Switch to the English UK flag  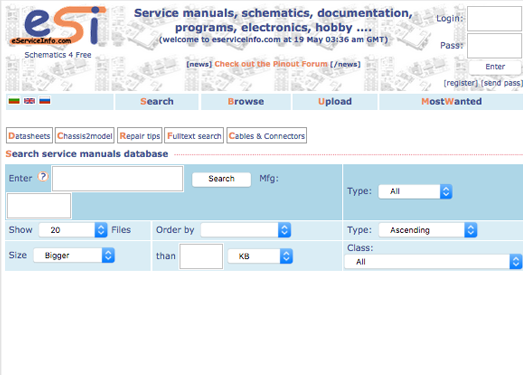(x=29, y=101)
